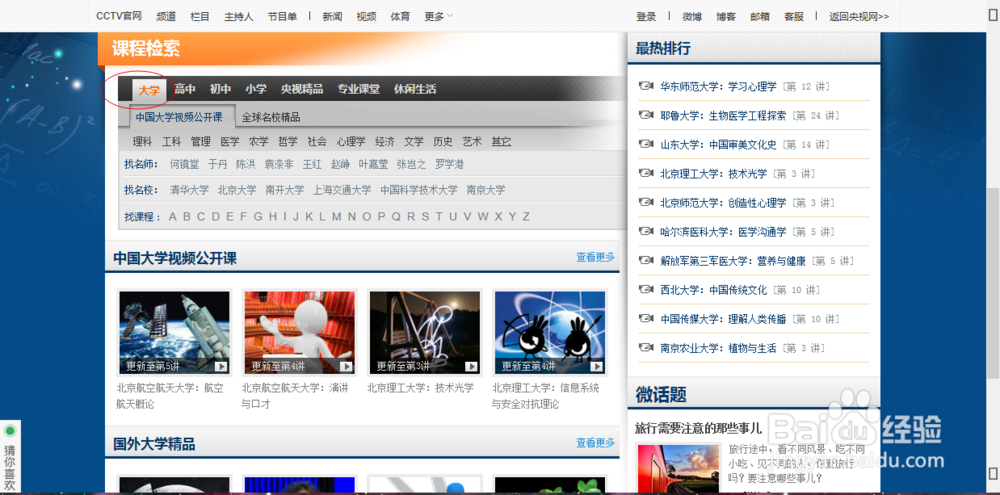This screenshot has height=495, width=1000.
Task: Select teacher 于丹
Action: [217, 165]
